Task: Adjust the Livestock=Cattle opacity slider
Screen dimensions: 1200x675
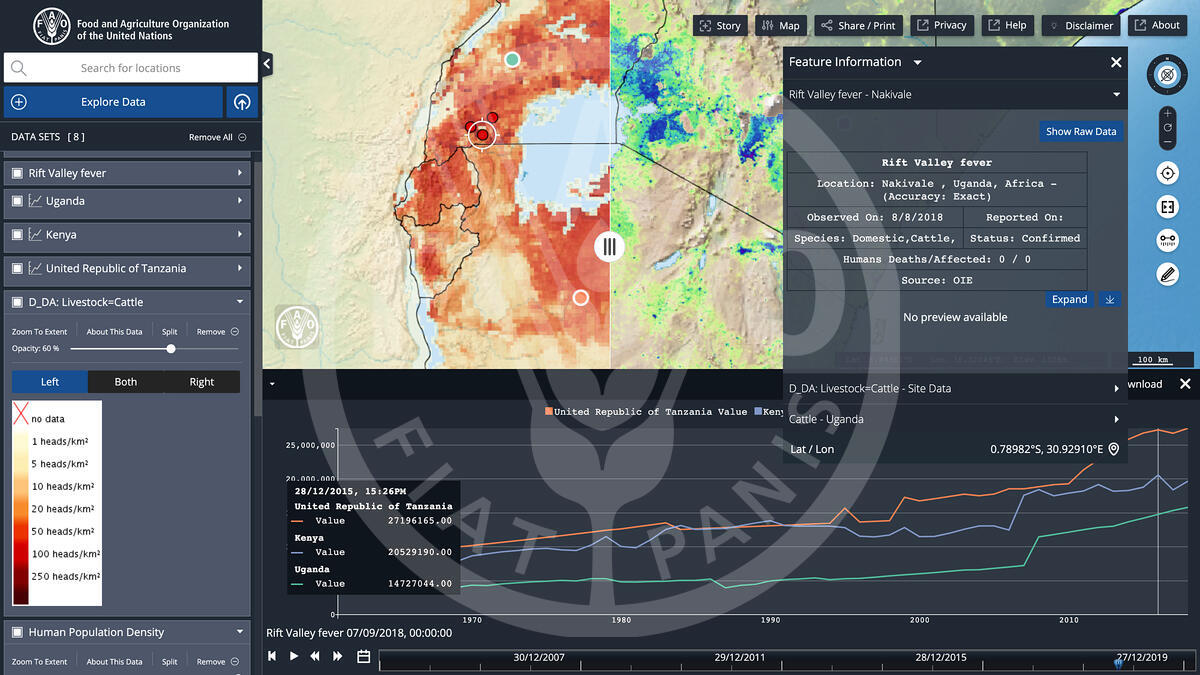Action: click(x=171, y=349)
